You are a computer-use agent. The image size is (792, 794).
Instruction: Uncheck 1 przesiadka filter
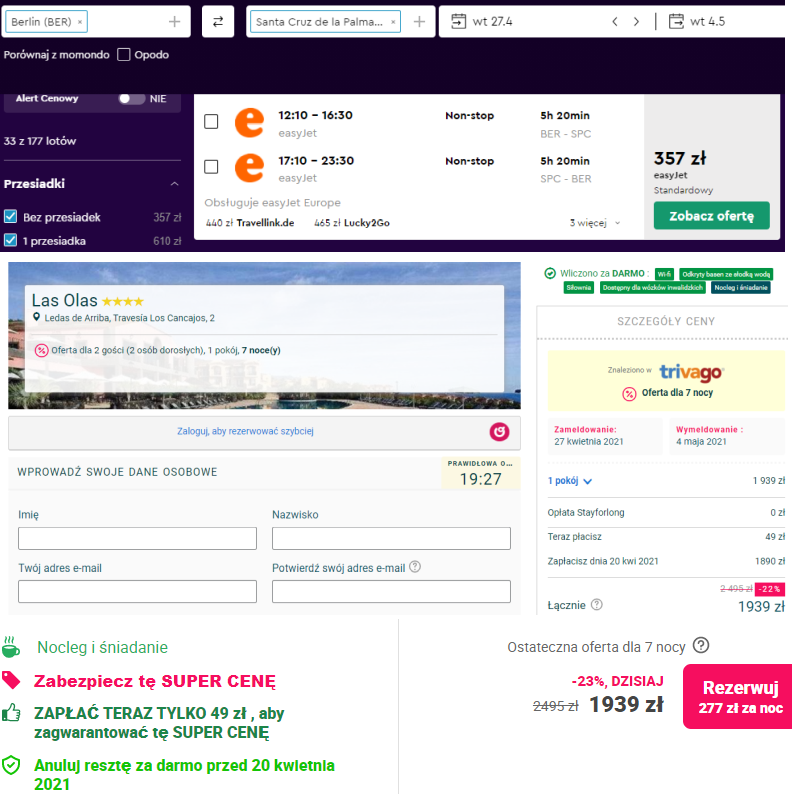coord(10,240)
